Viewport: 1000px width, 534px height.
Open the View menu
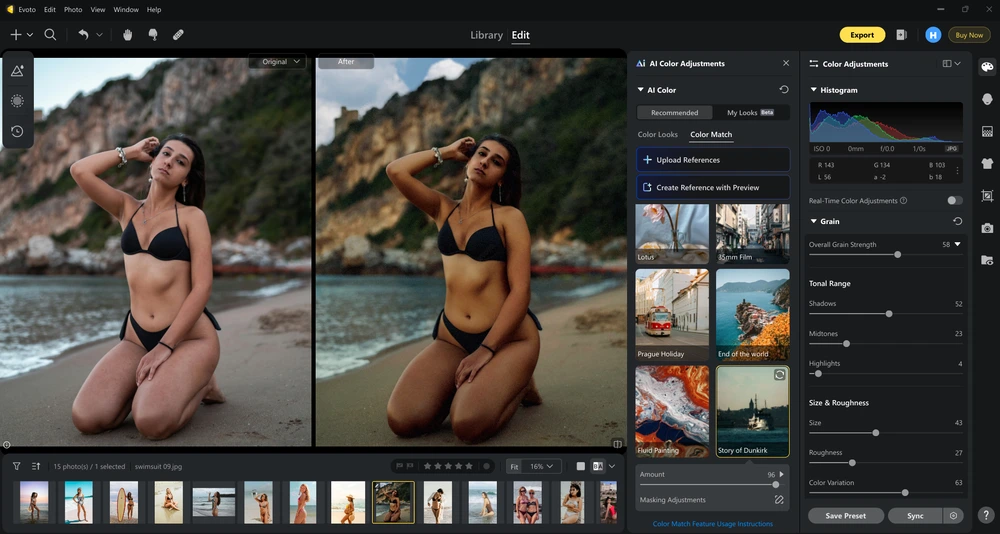click(x=98, y=10)
